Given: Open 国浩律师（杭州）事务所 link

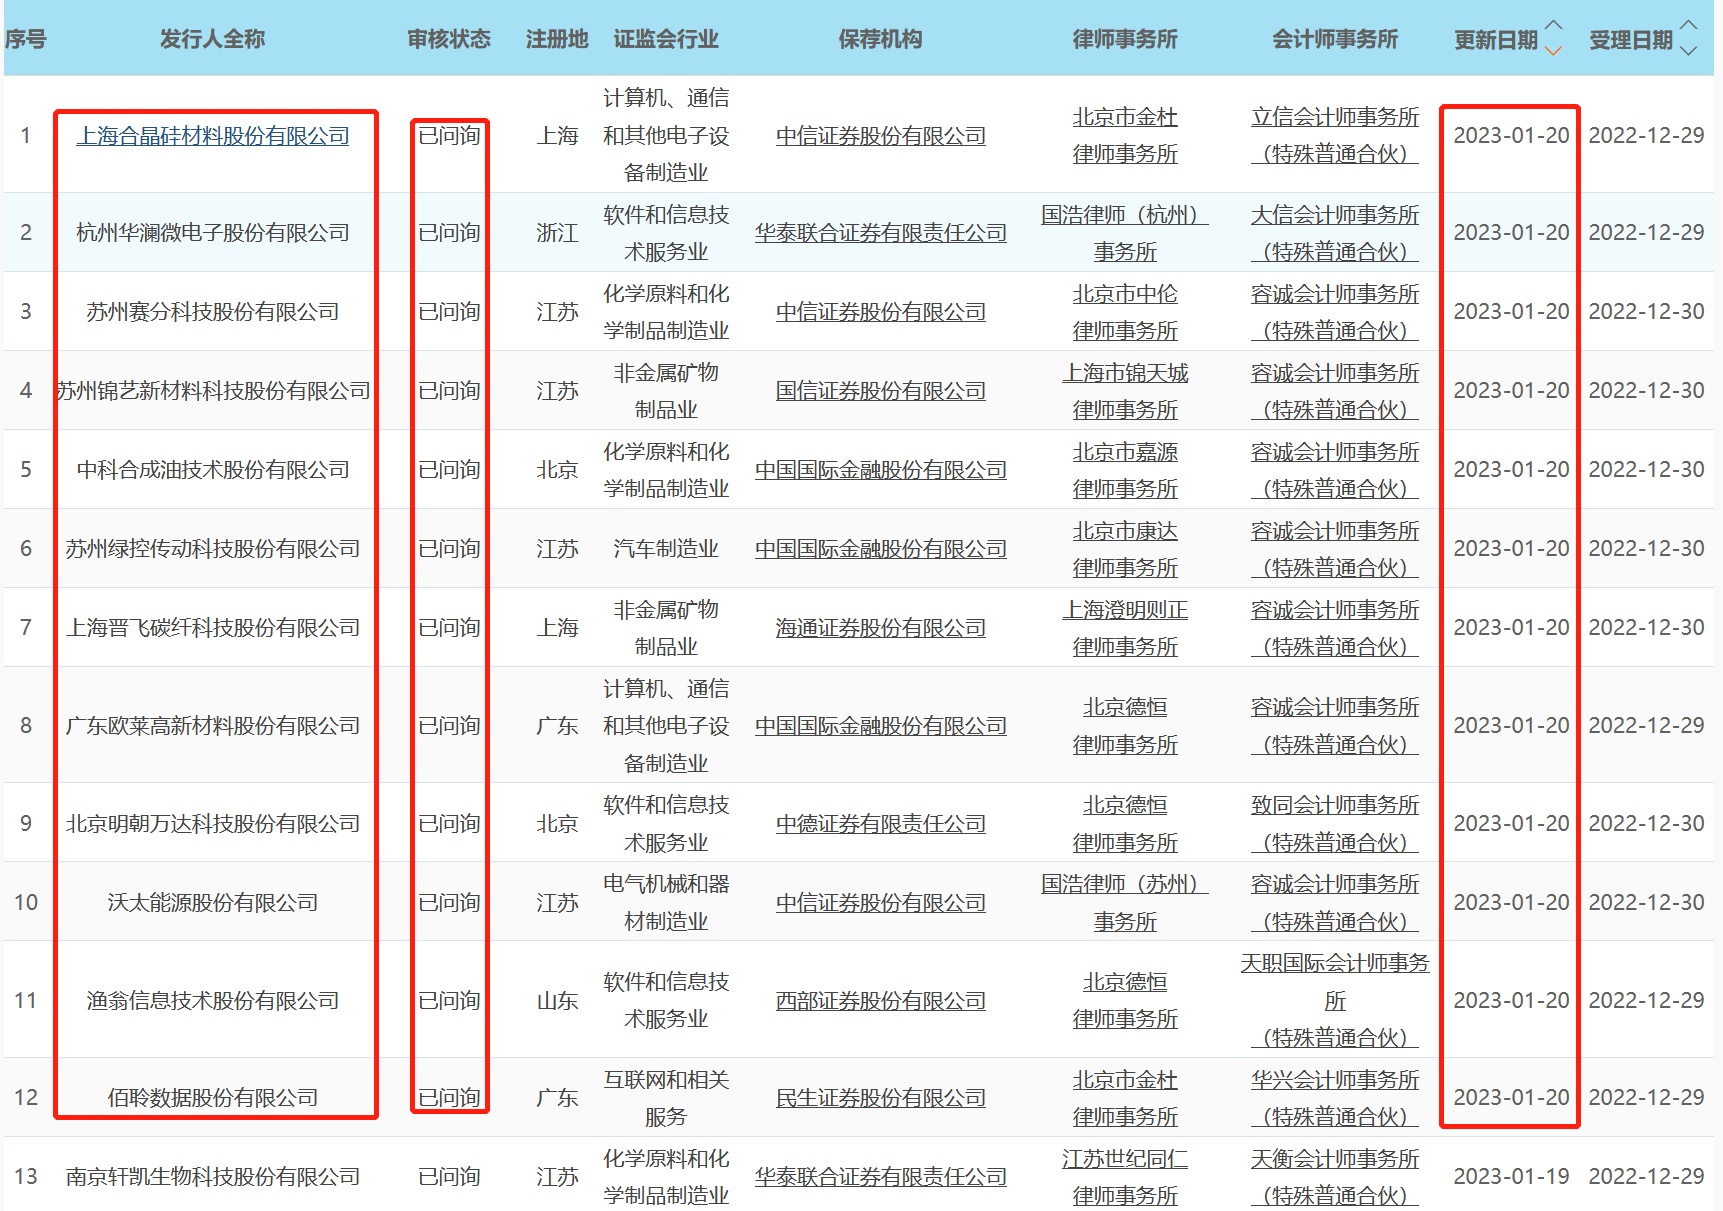Looking at the screenshot, I should pyautogui.click(x=1125, y=233).
